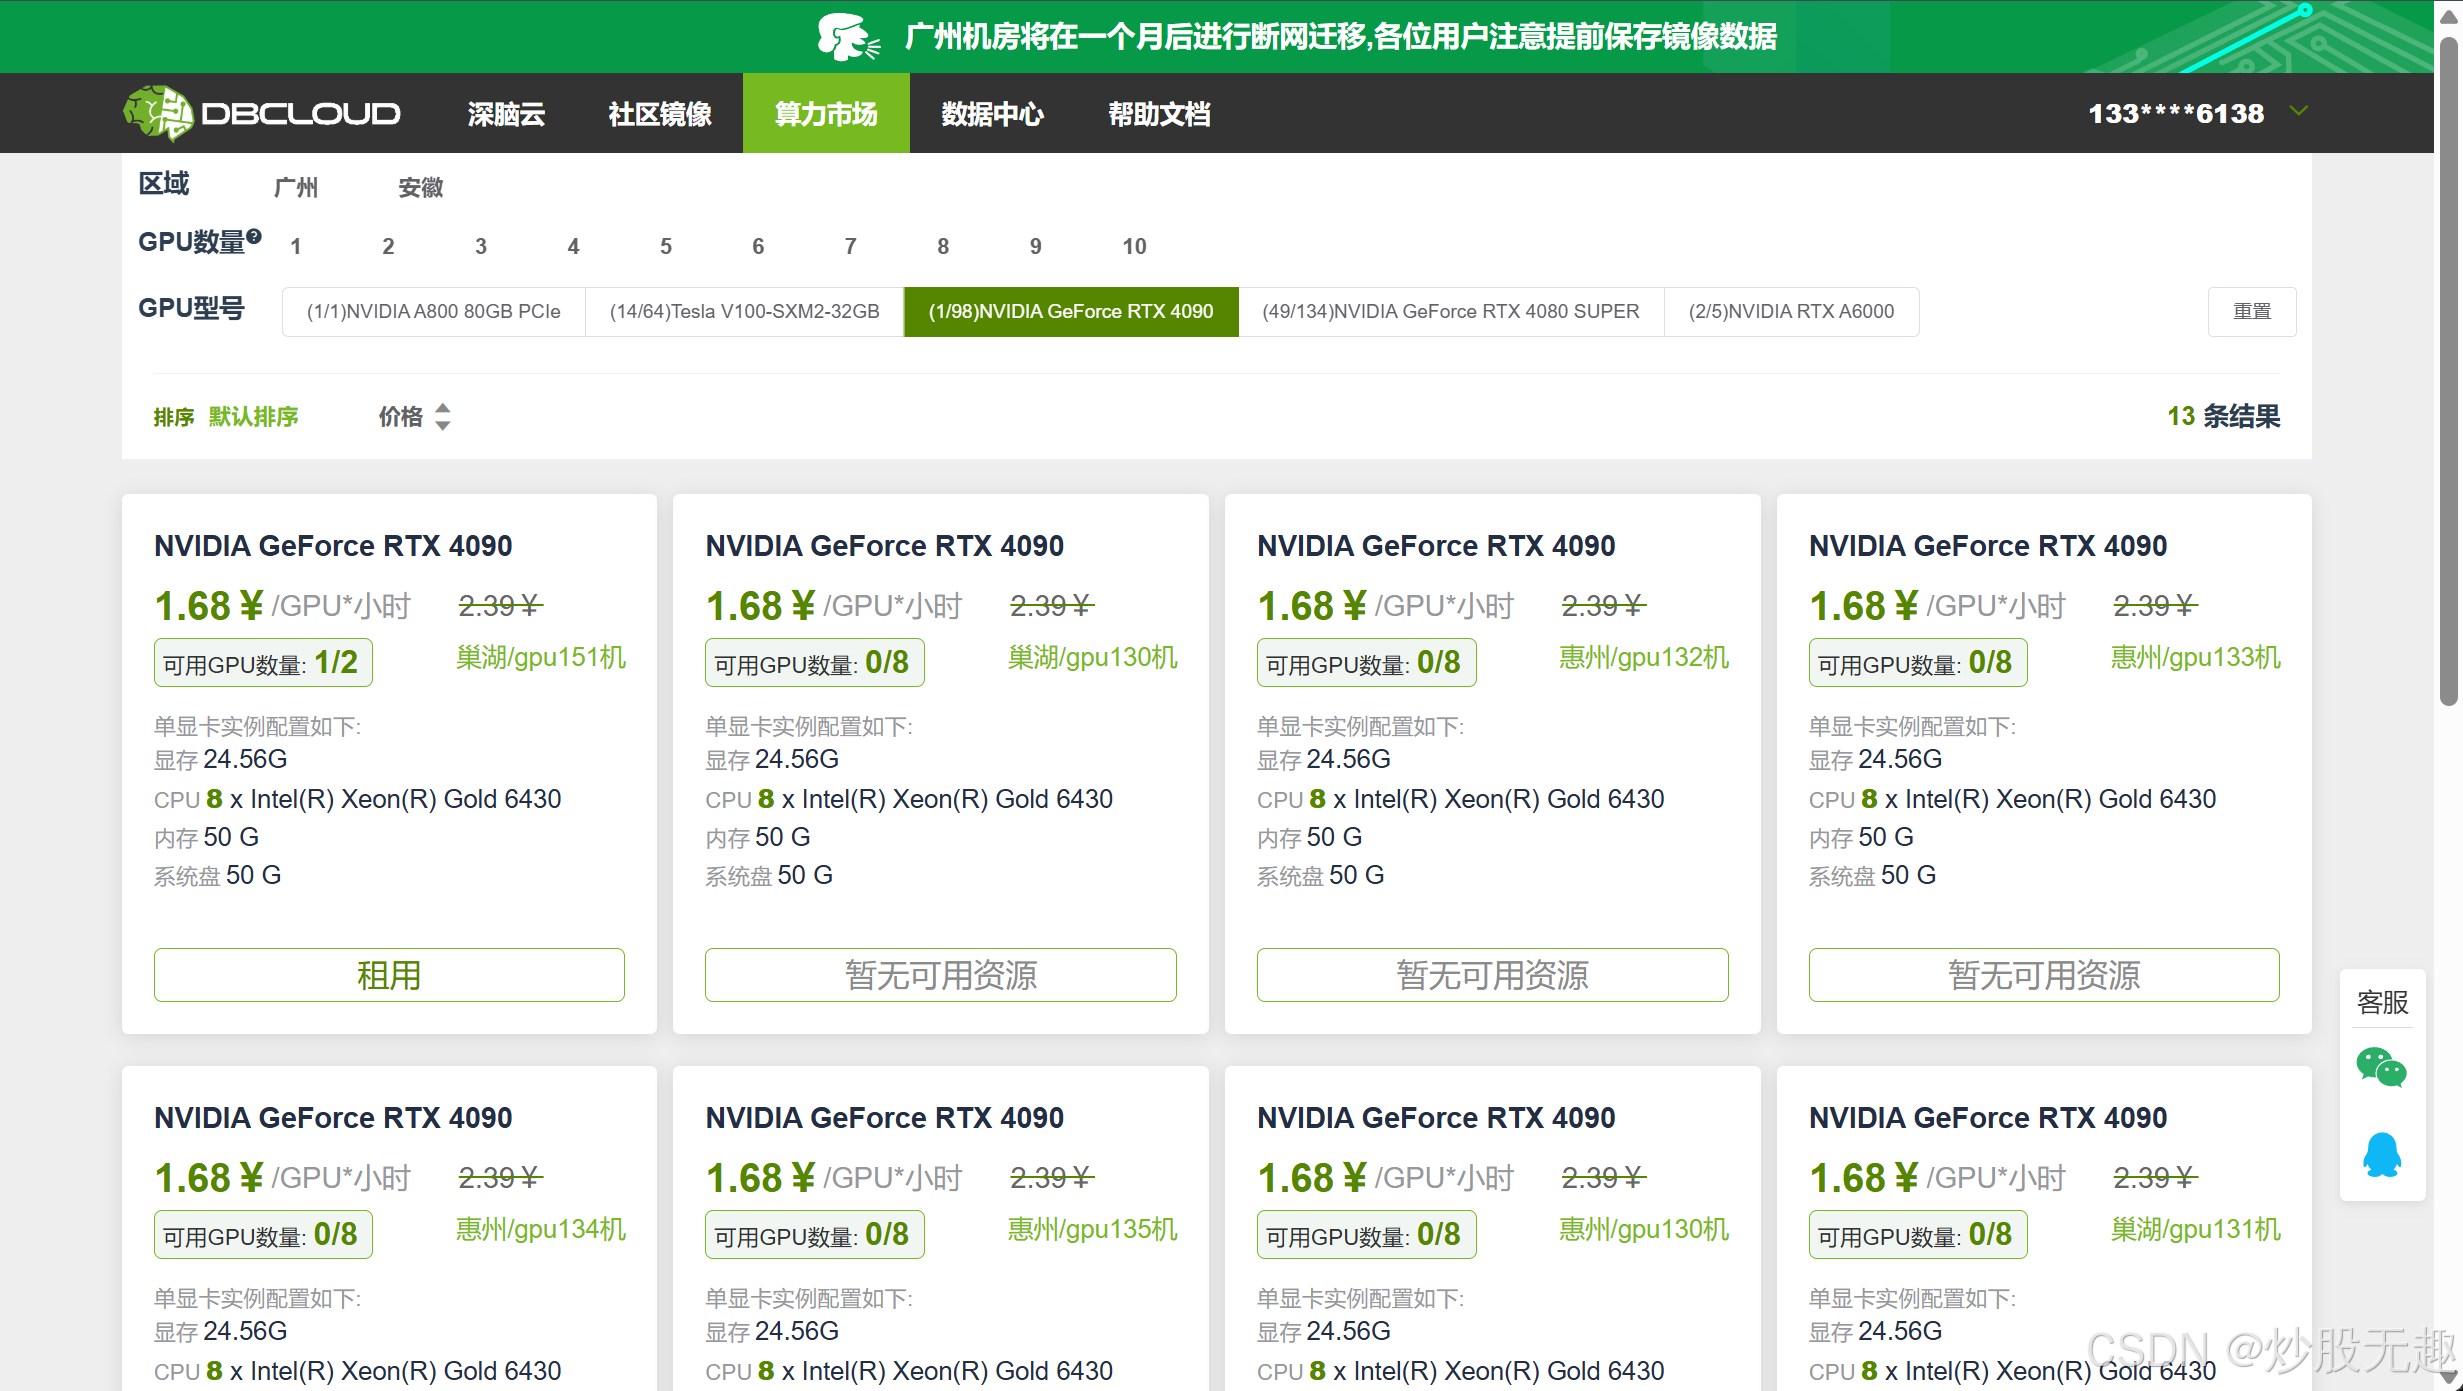Toggle the 价格 sort arrows
2463x1391 pixels.
pos(443,417)
